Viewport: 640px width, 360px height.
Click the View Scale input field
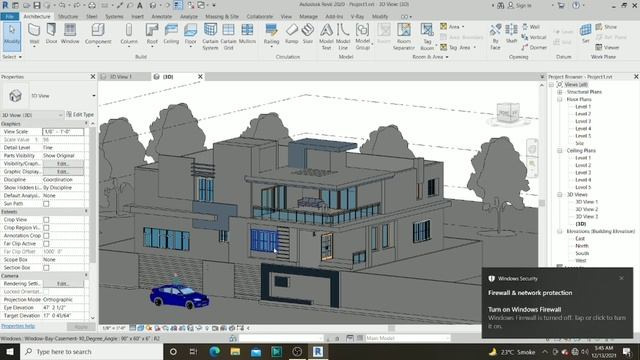63,131
